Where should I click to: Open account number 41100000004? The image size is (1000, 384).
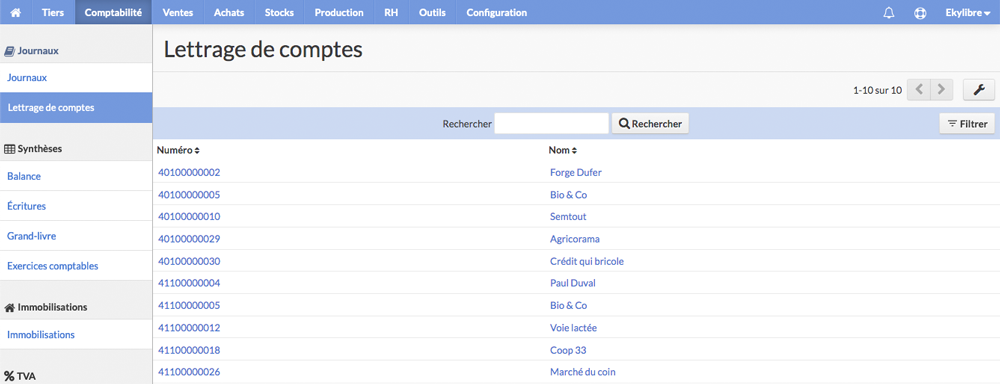[189, 283]
